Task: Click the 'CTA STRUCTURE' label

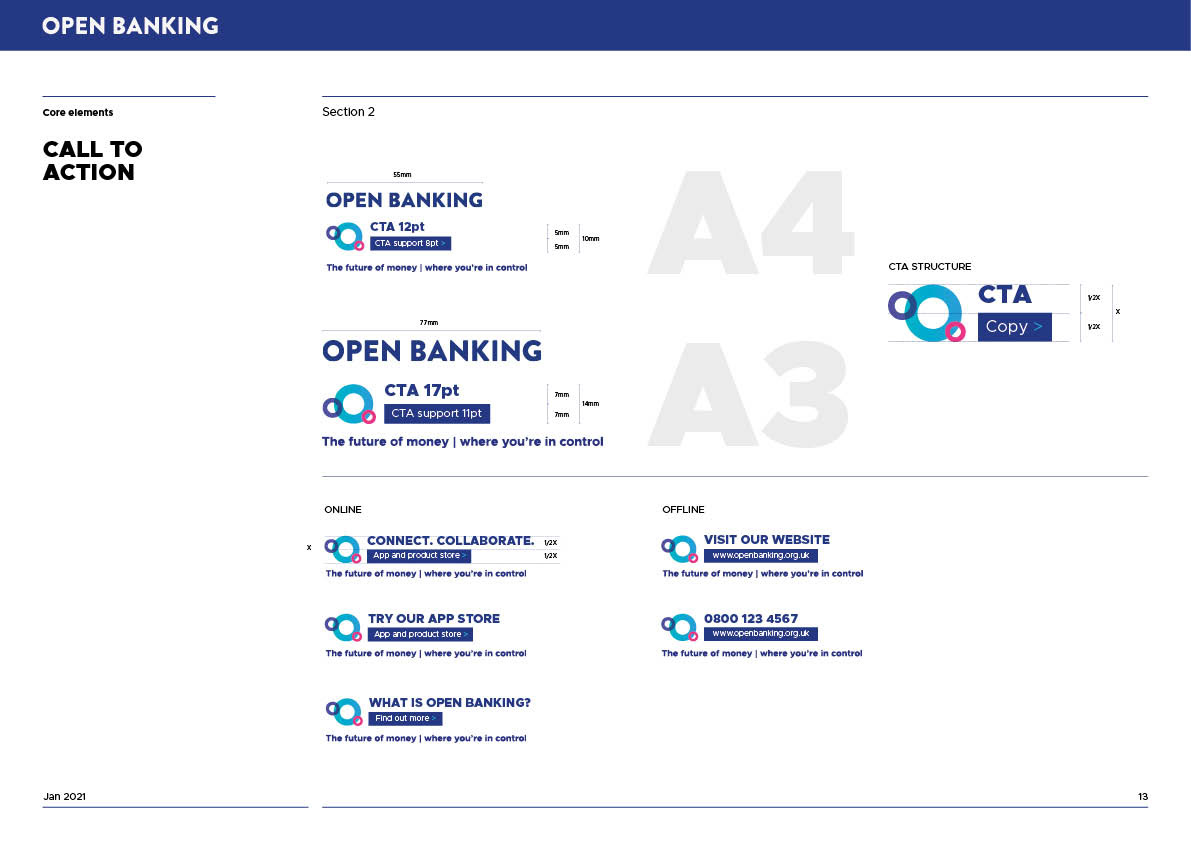Action: (x=930, y=266)
